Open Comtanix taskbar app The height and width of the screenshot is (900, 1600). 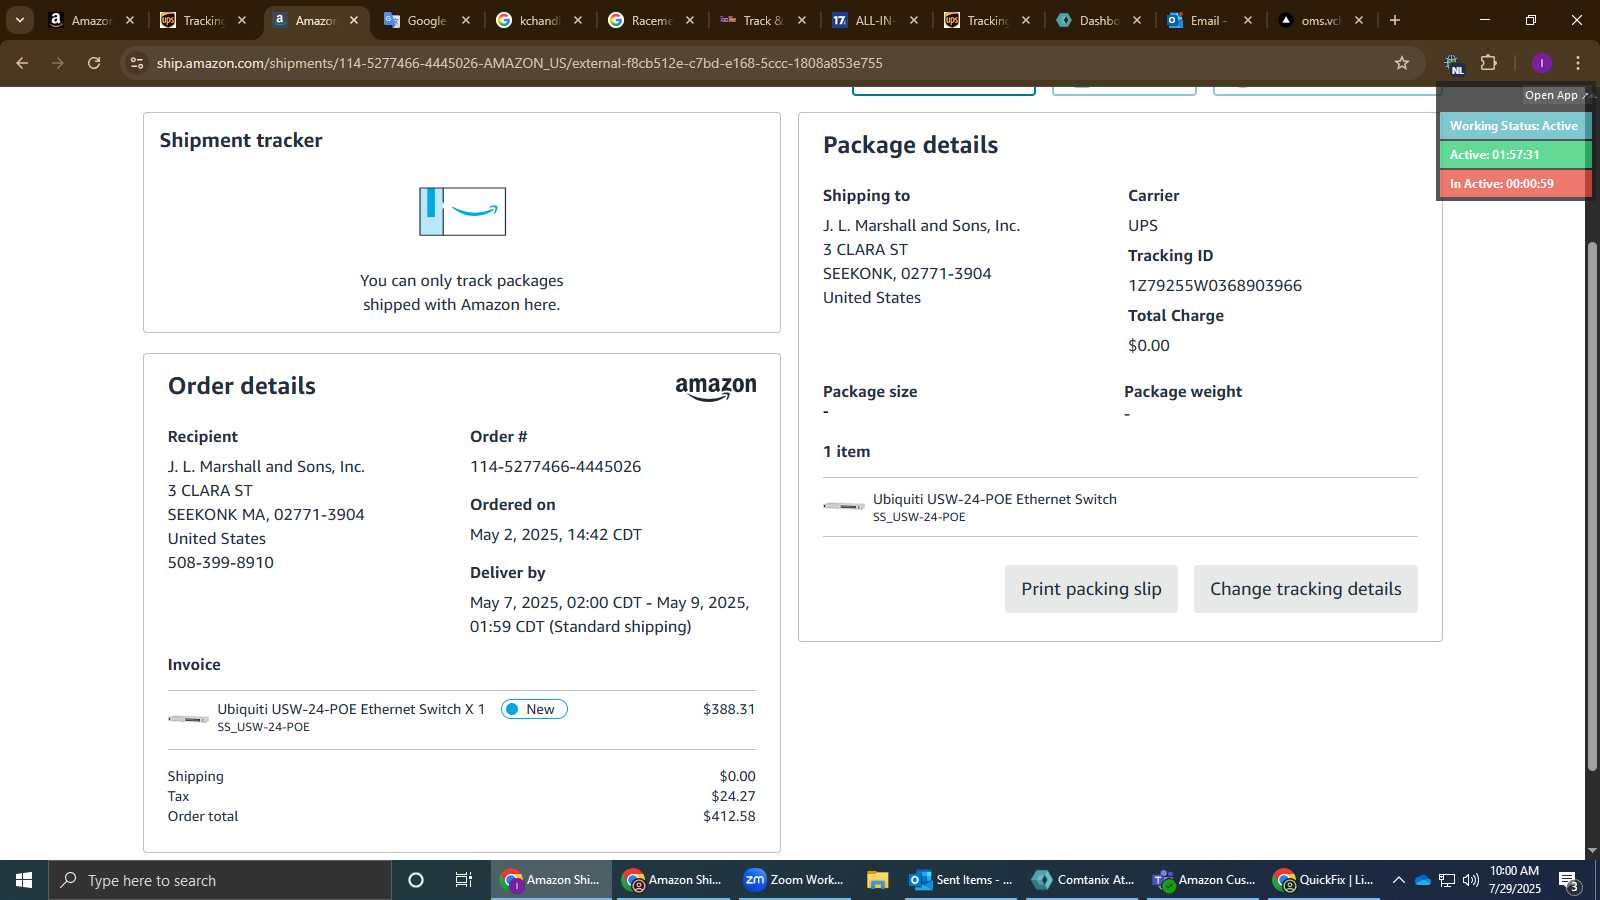(1084, 880)
